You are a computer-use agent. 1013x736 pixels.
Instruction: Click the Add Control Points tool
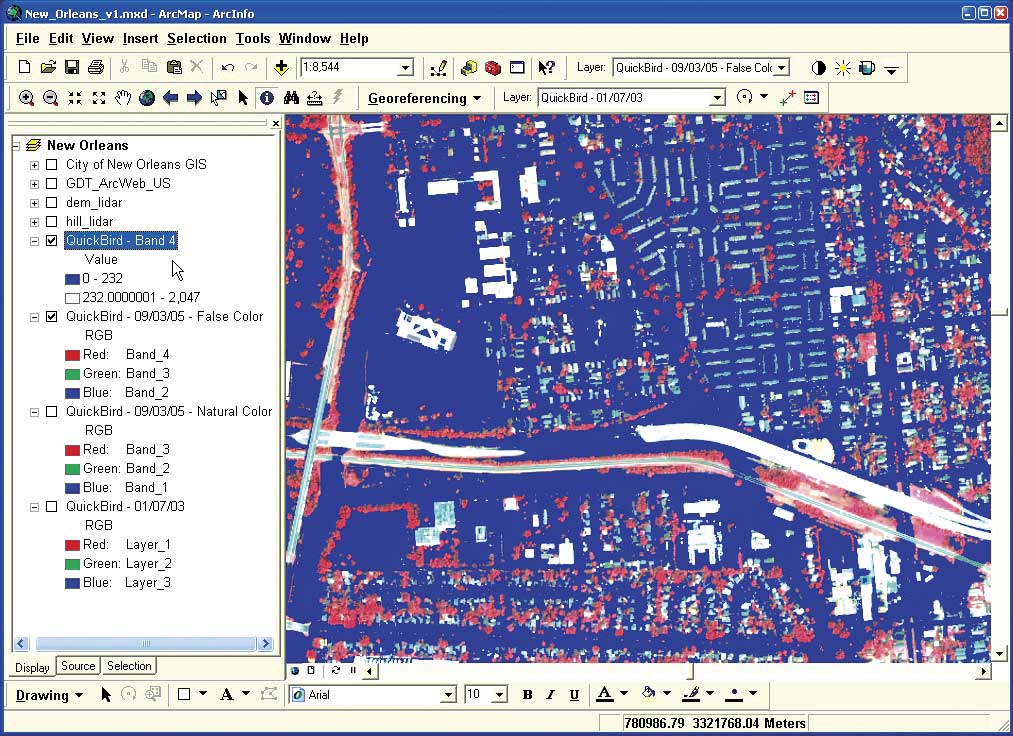pos(787,98)
